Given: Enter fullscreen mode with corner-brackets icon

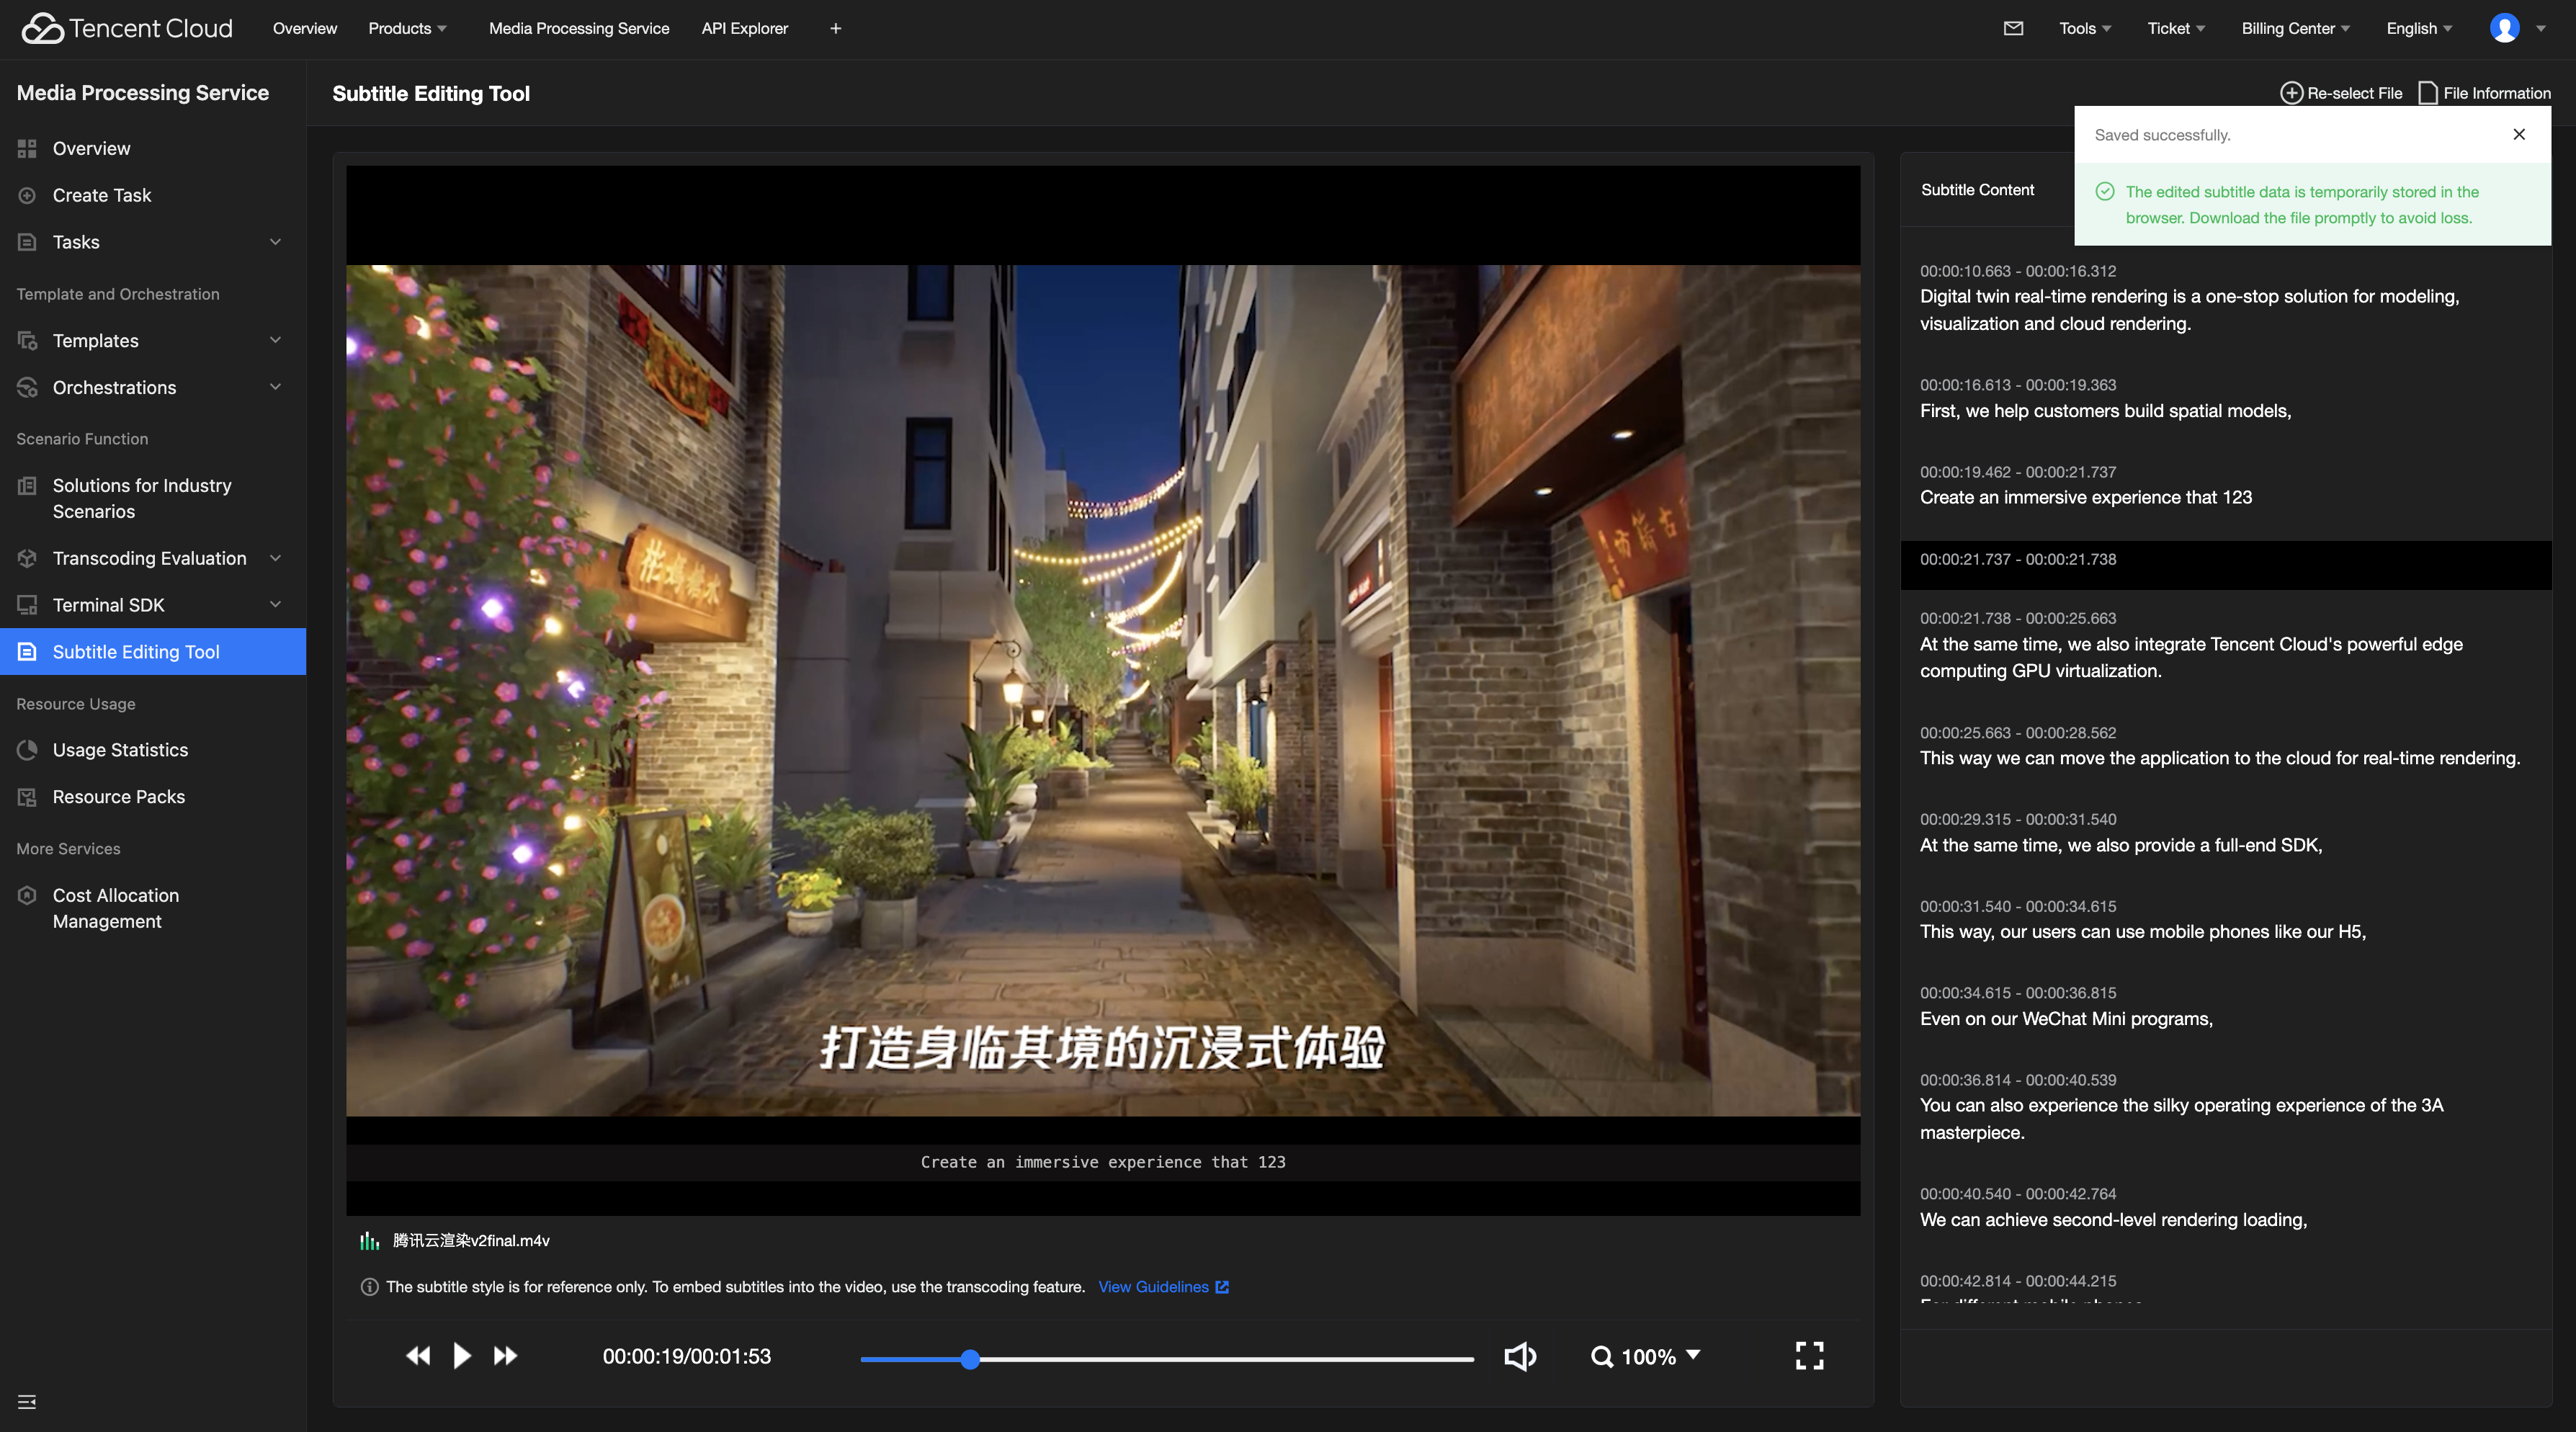Looking at the screenshot, I should pyautogui.click(x=1809, y=1356).
